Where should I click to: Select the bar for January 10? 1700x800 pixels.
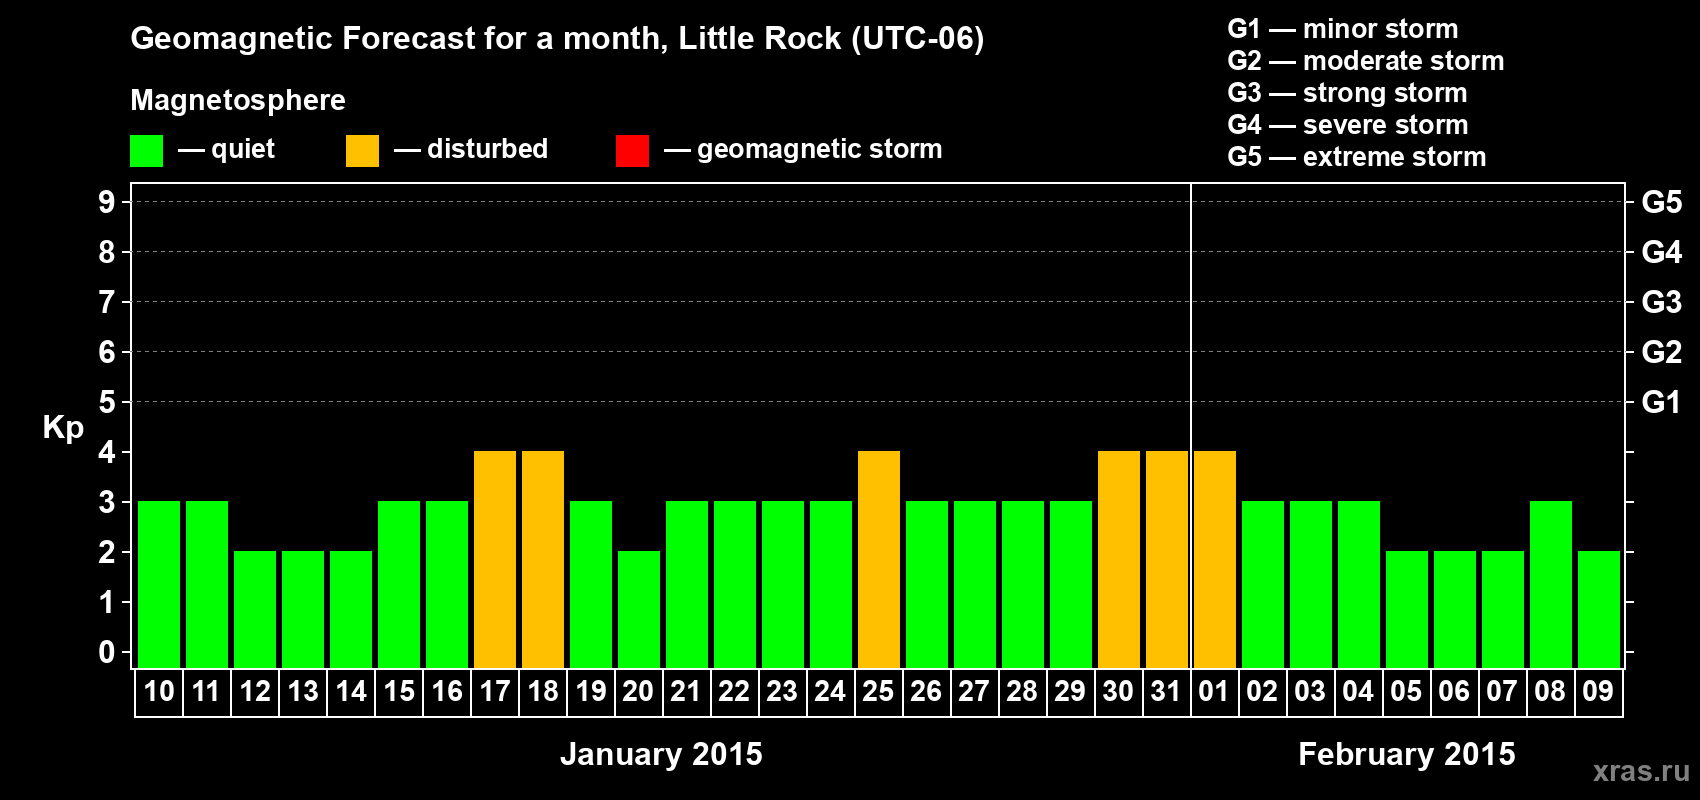pos(159,584)
